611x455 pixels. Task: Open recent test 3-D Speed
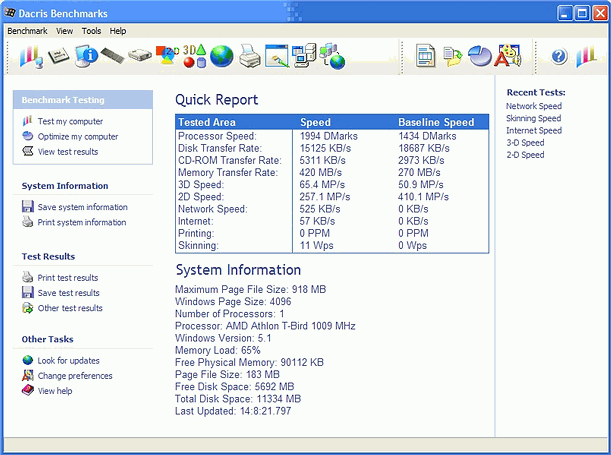click(525, 143)
